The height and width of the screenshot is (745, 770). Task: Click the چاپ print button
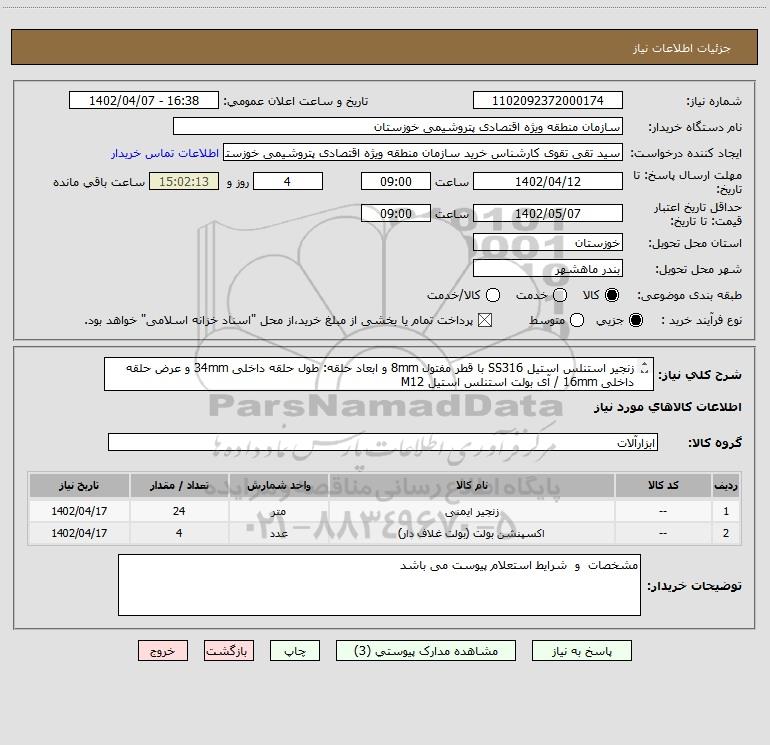click(295, 651)
